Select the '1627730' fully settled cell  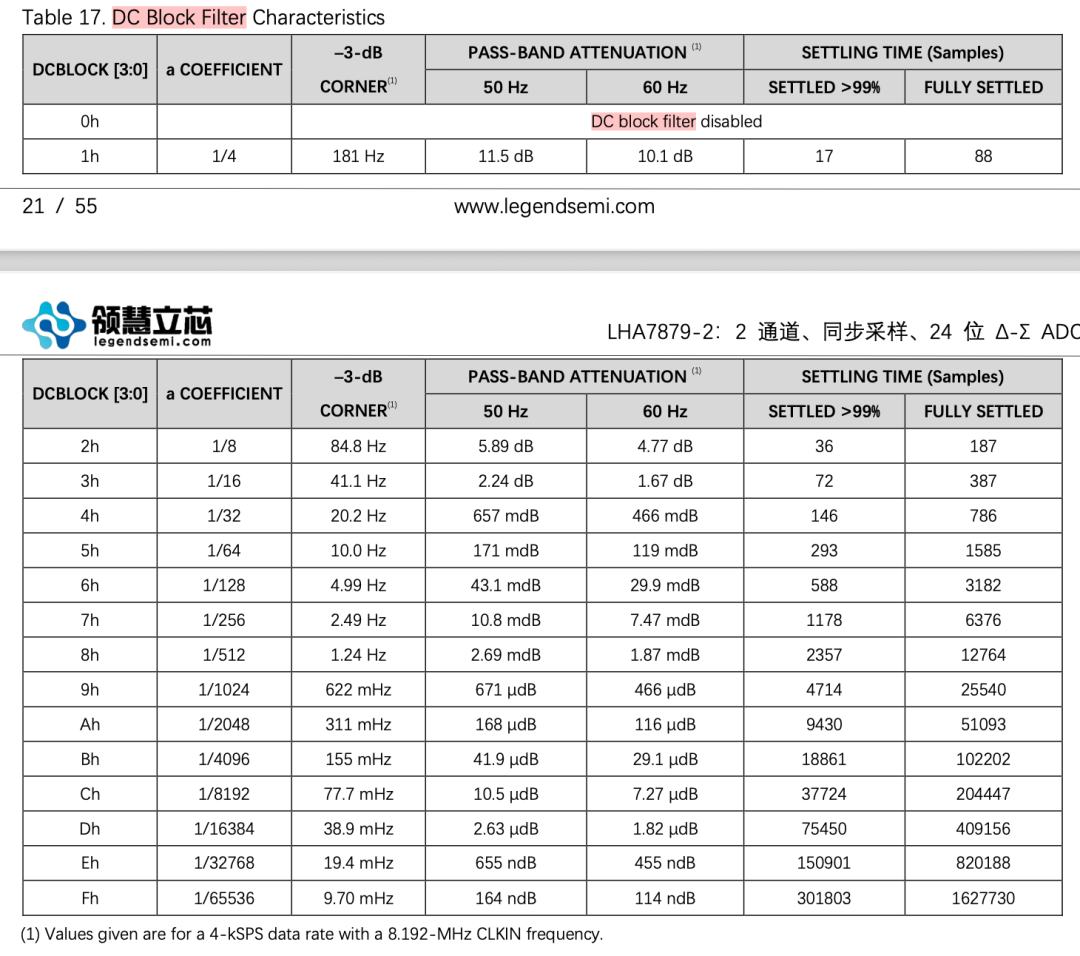pyautogui.click(x=983, y=898)
